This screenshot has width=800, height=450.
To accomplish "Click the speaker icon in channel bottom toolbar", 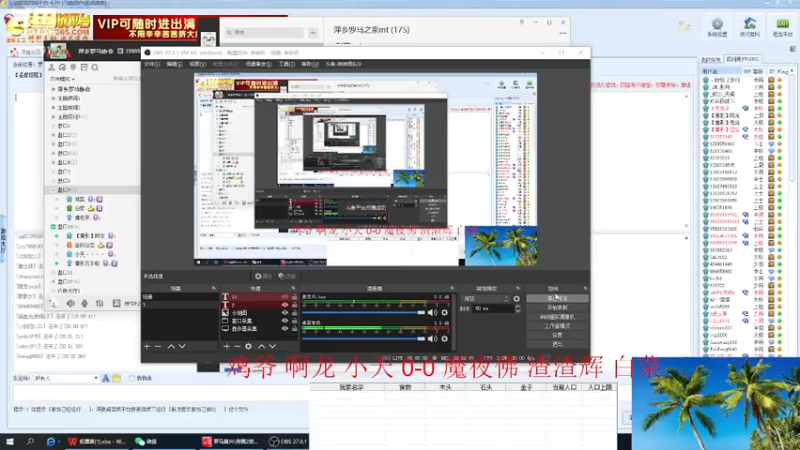I will pyautogui.click(x=70, y=304).
